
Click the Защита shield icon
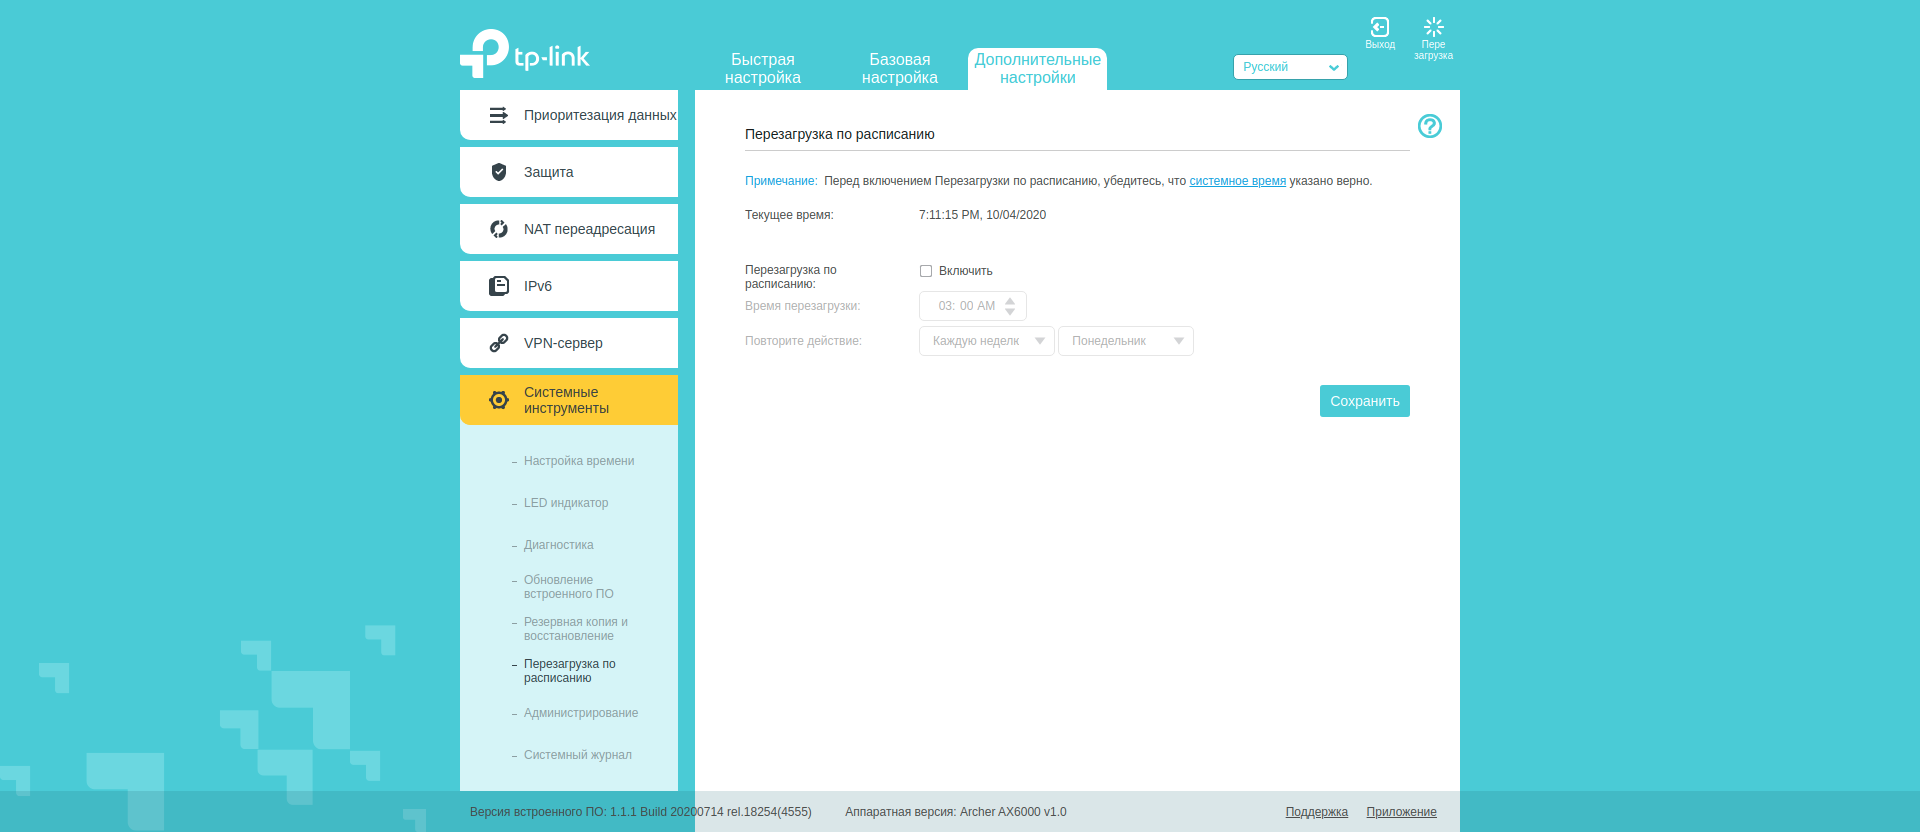point(498,172)
